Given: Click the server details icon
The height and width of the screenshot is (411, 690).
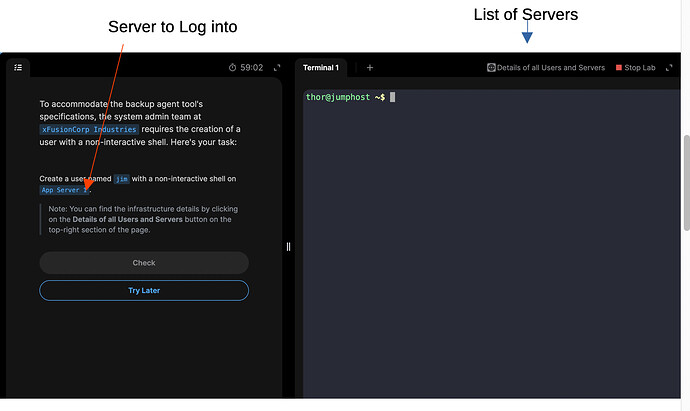Looking at the screenshot, I should (x=491, y=68).
